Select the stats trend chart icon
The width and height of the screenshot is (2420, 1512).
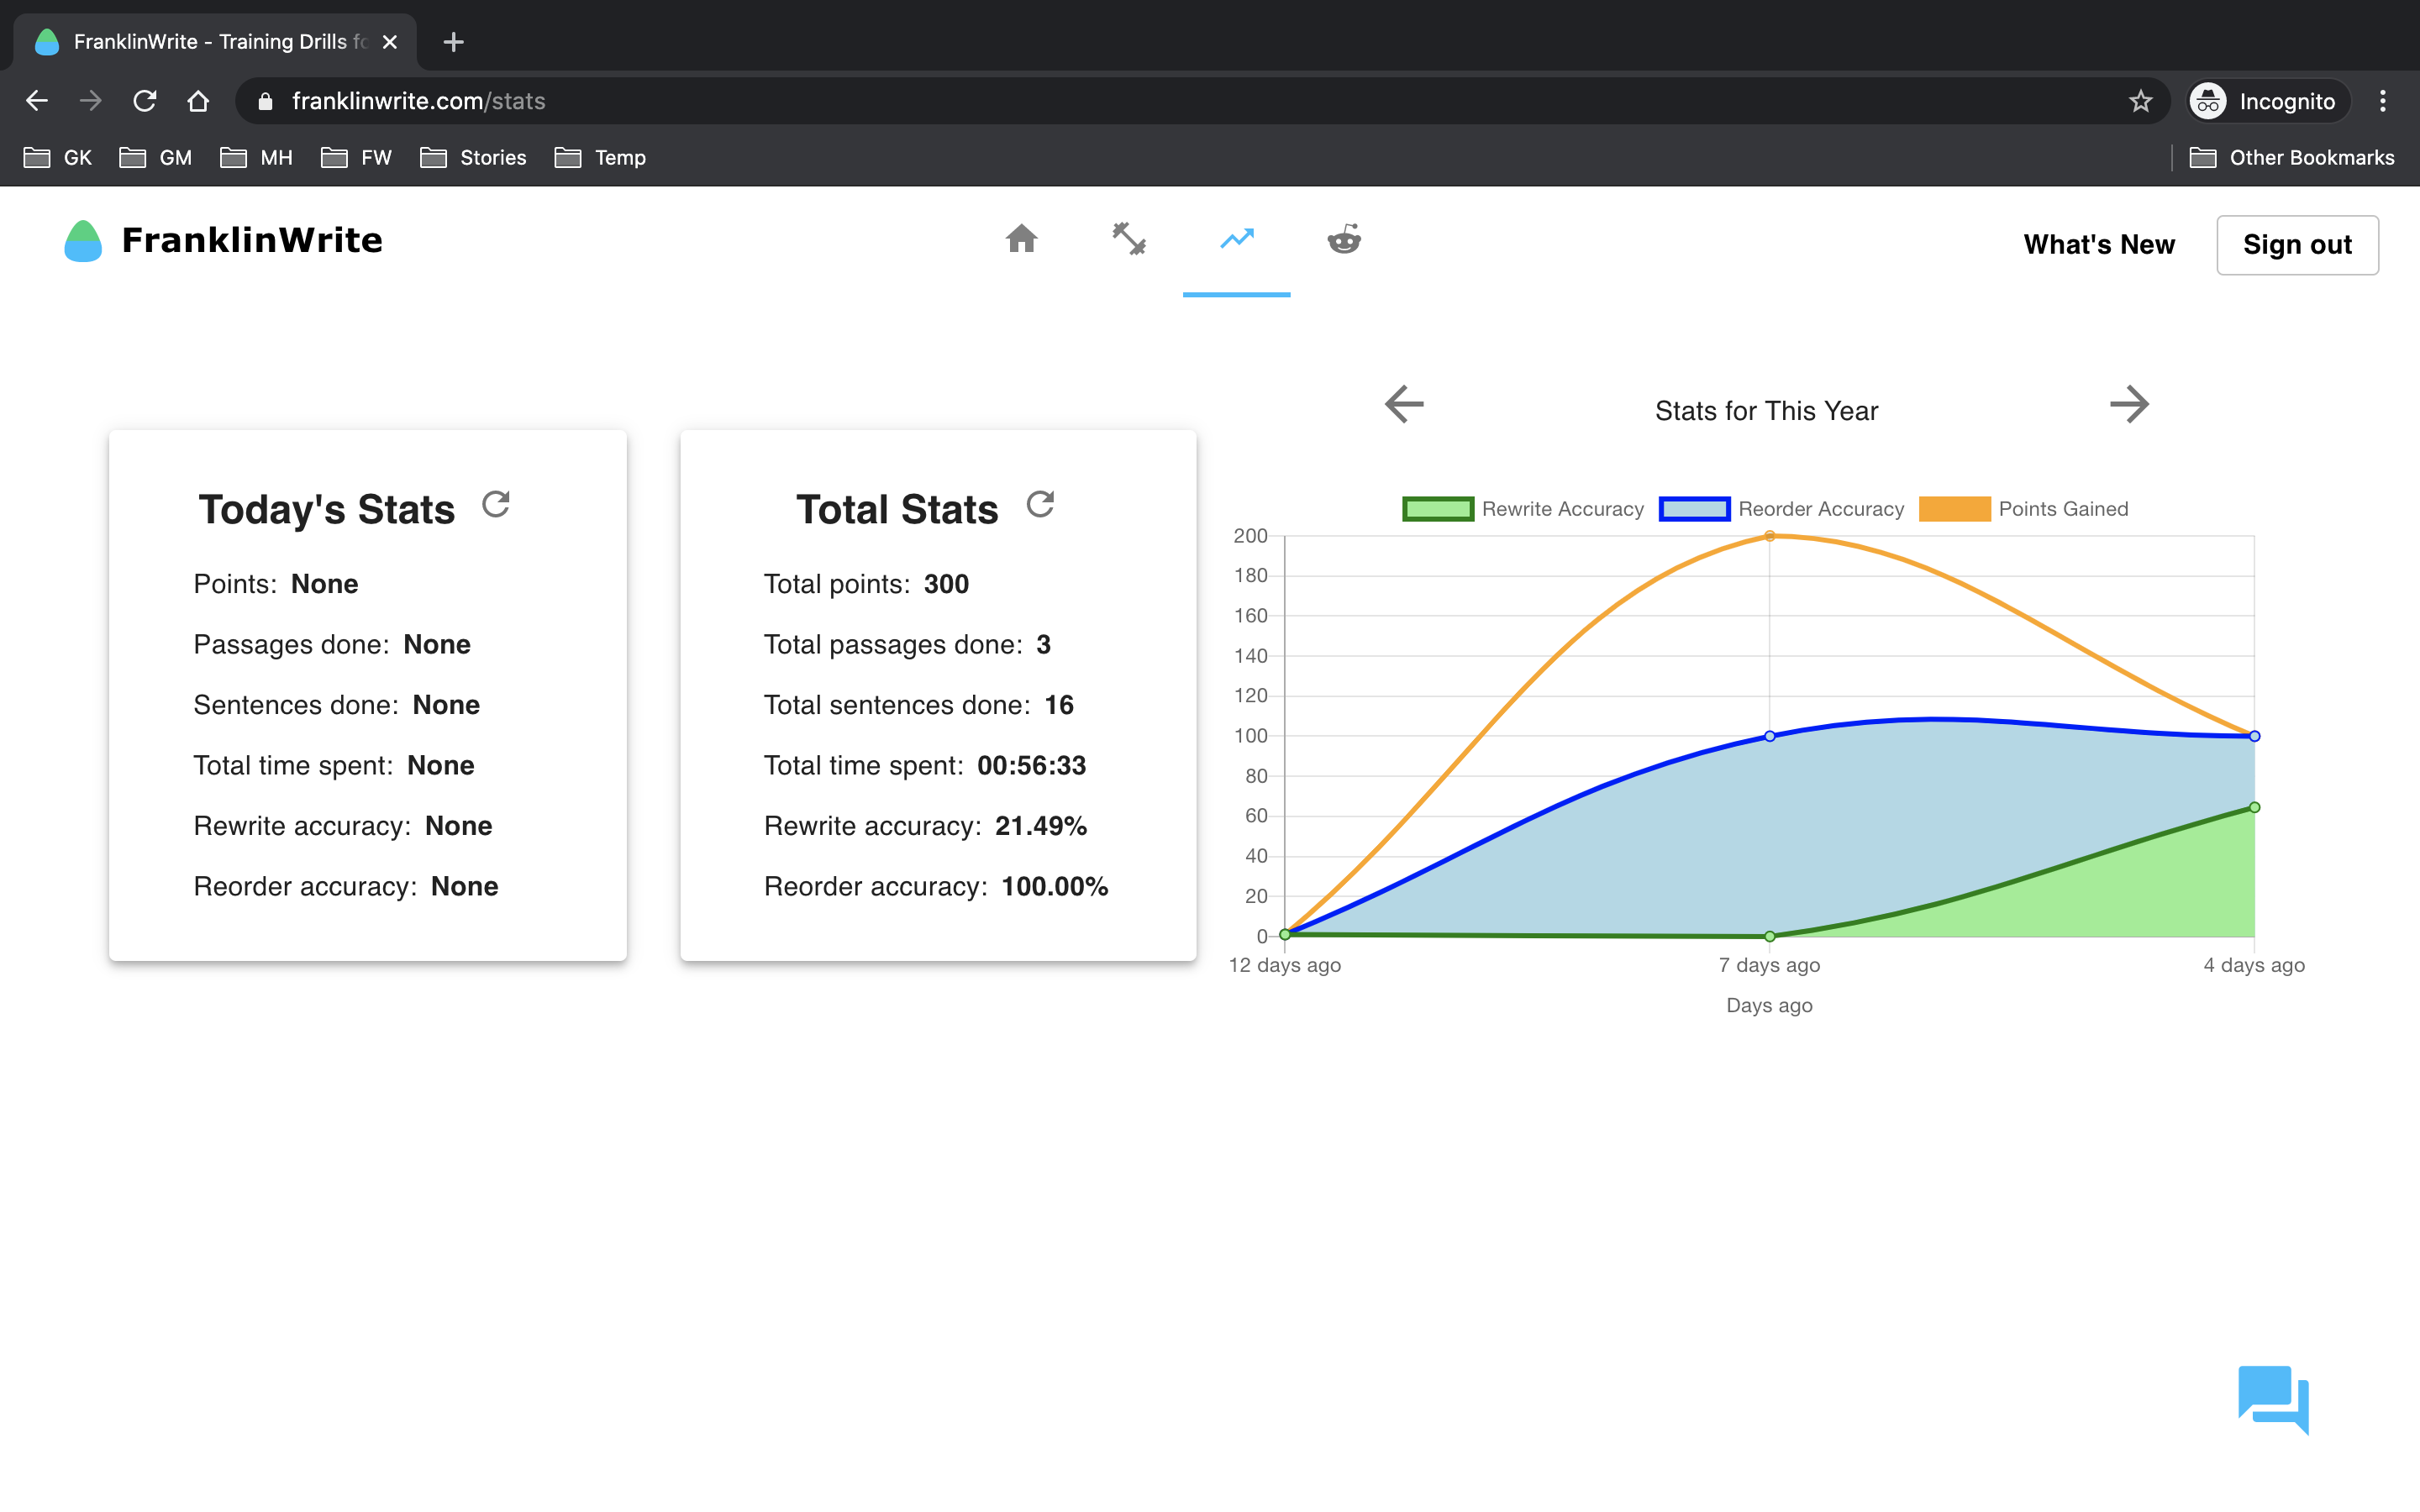pos(1236,240)
